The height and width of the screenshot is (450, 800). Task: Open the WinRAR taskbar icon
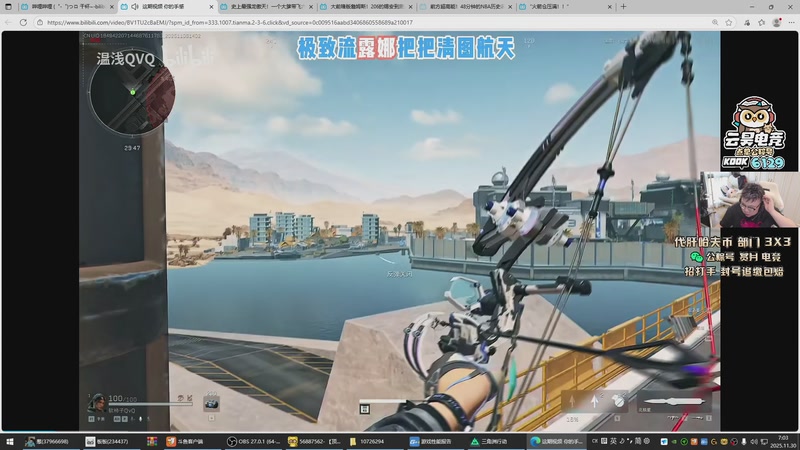(152, 441)
